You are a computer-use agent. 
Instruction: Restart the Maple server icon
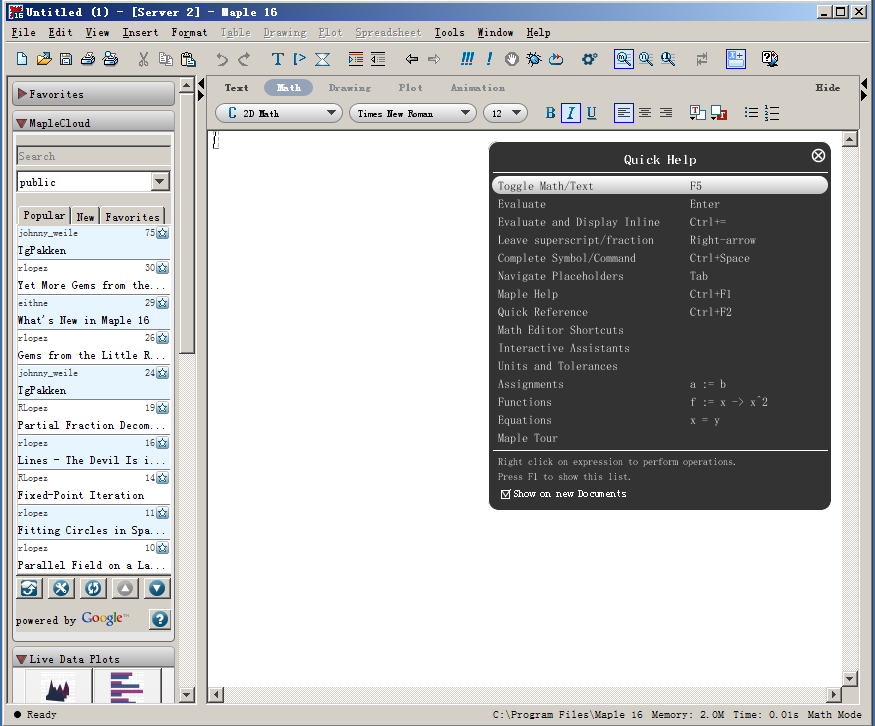556,59
